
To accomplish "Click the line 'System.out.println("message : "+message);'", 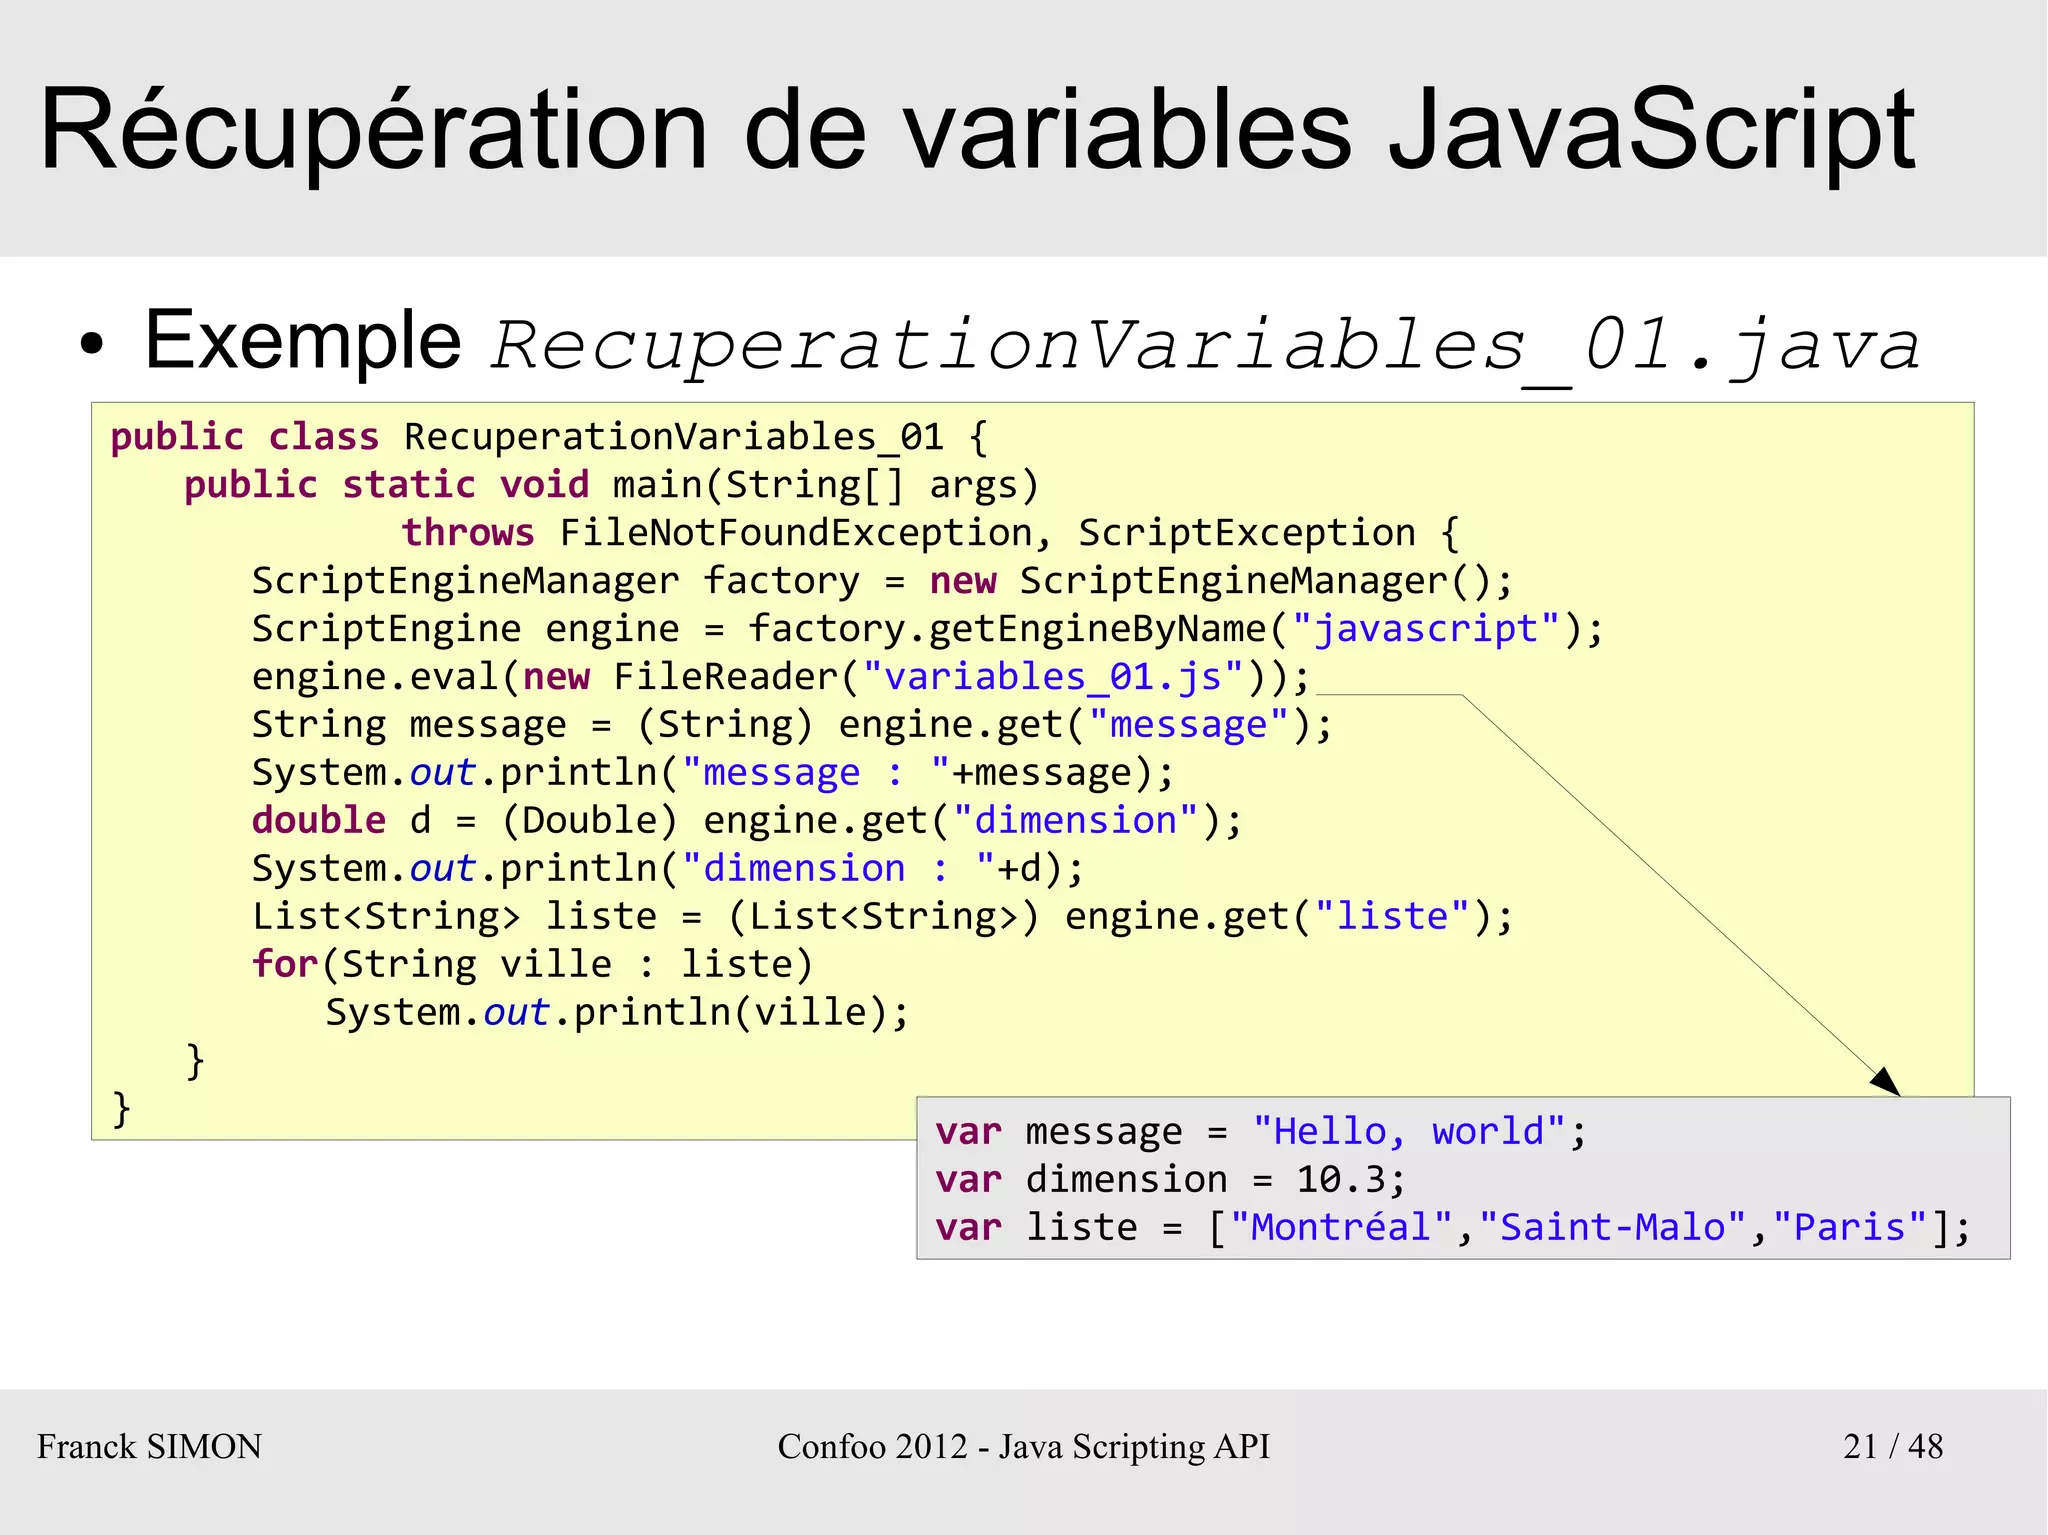I will (x=713, y=773).
